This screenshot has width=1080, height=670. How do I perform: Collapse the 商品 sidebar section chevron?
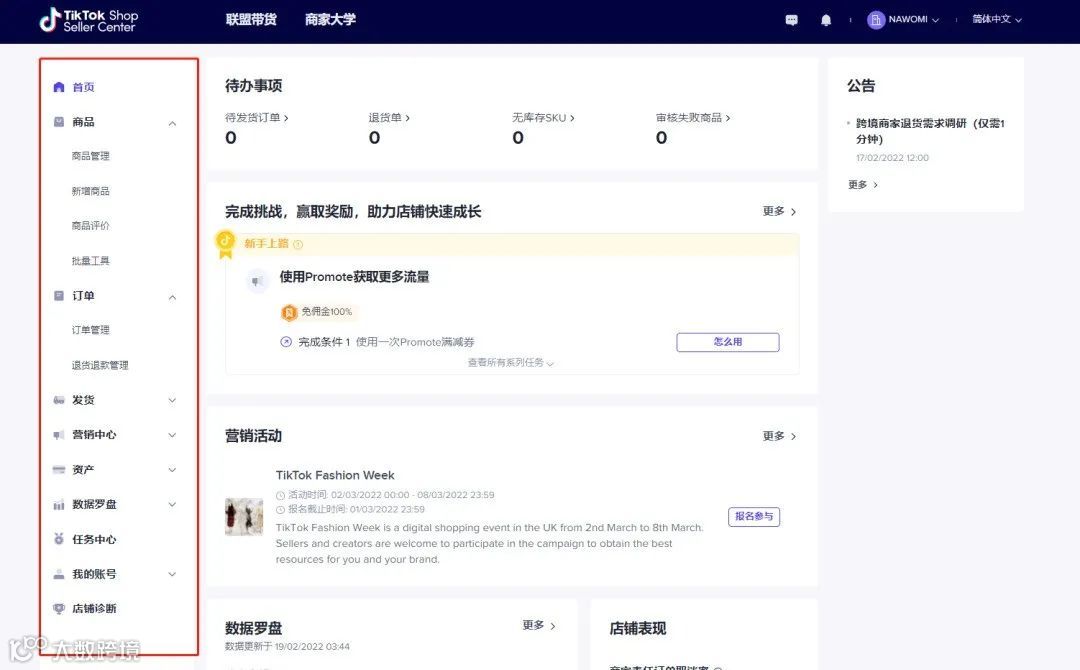(x=172, y=123)
